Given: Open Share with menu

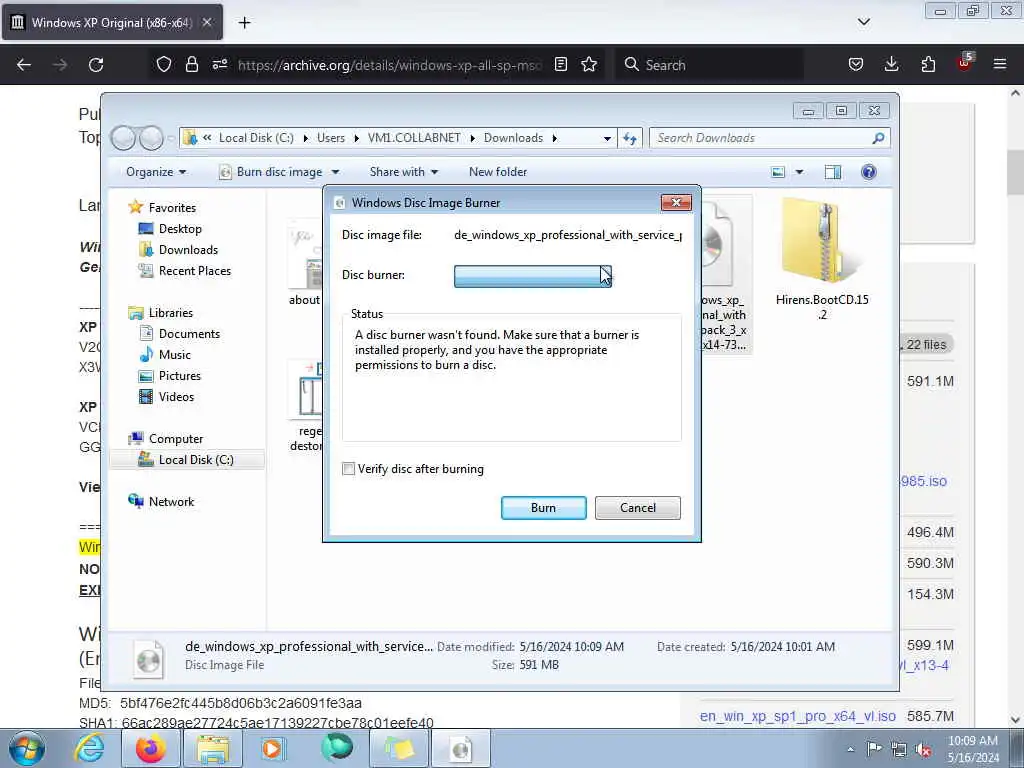Looking at the screenshot, I should [x=404, y=172].
